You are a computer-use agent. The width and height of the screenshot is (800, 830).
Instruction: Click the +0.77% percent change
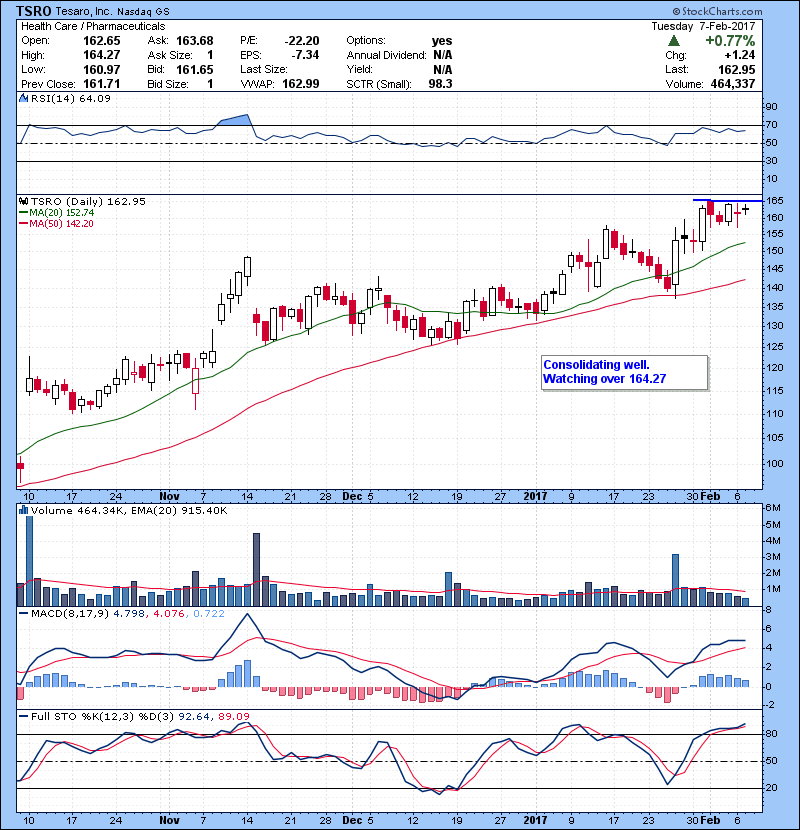point(730,41)
